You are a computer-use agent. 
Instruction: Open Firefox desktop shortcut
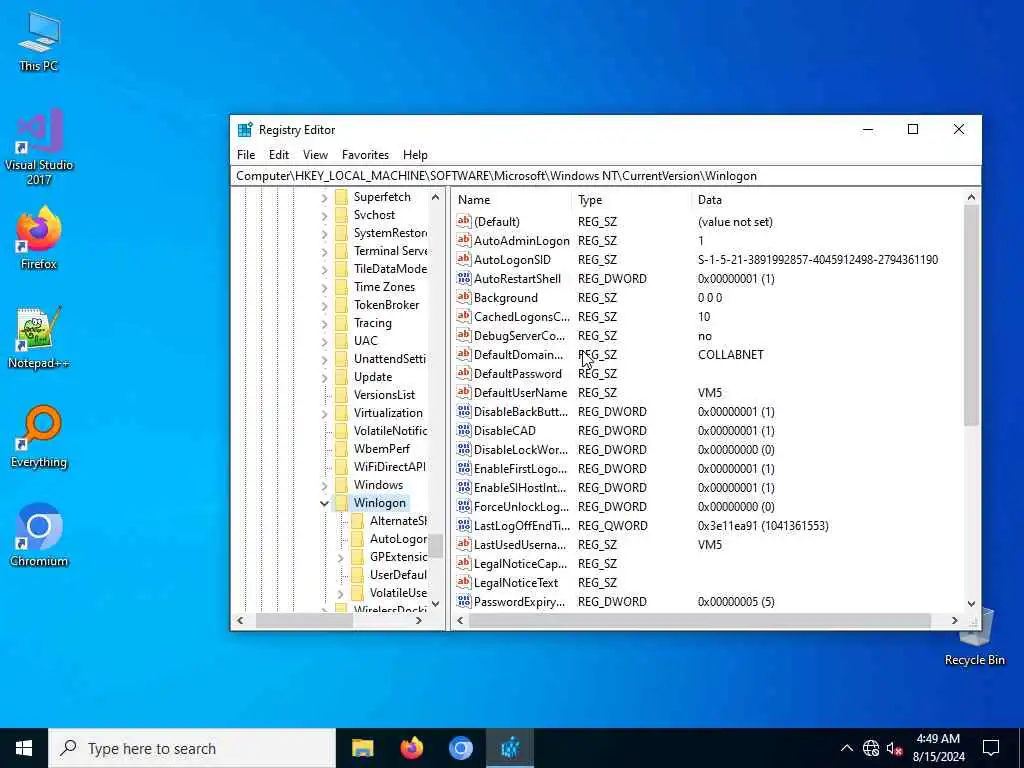pos(39,238)
